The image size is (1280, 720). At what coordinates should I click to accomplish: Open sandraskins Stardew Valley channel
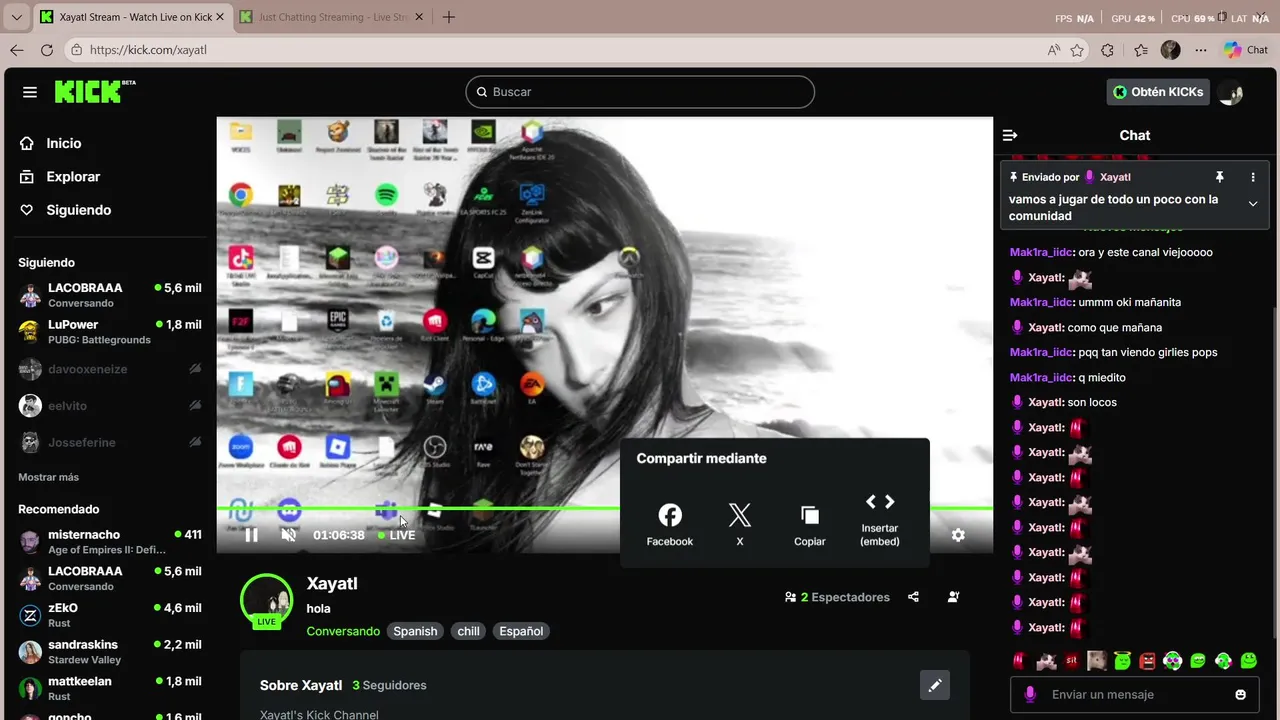[x=110, y=652]
